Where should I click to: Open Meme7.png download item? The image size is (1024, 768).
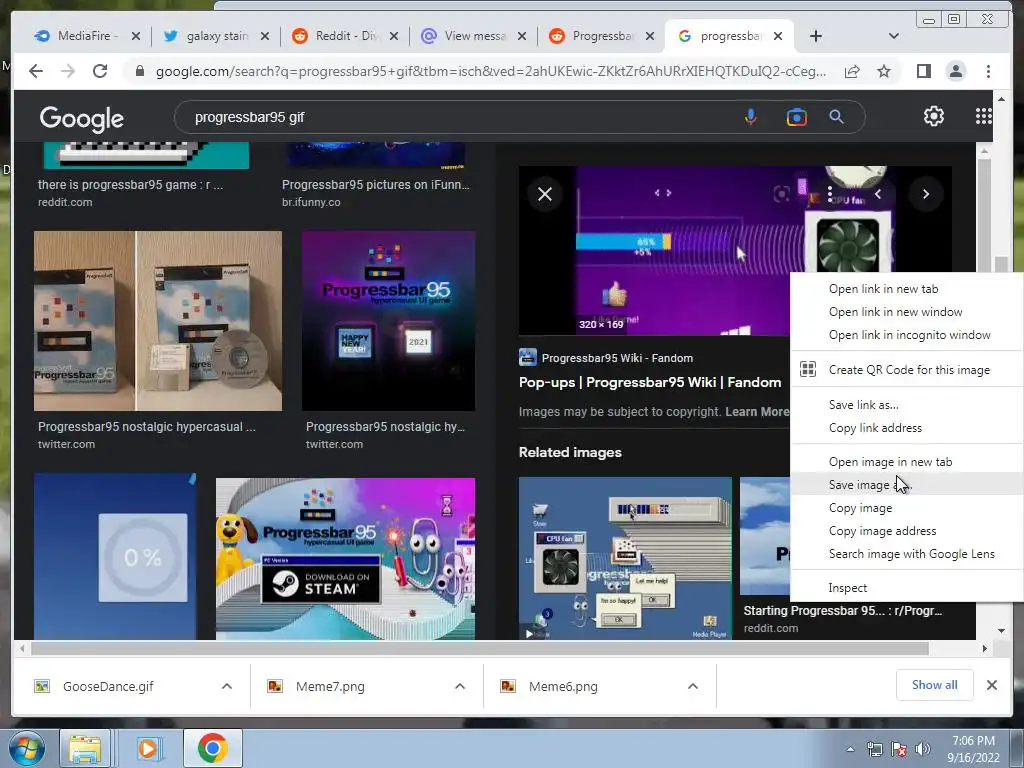[330, 686]
